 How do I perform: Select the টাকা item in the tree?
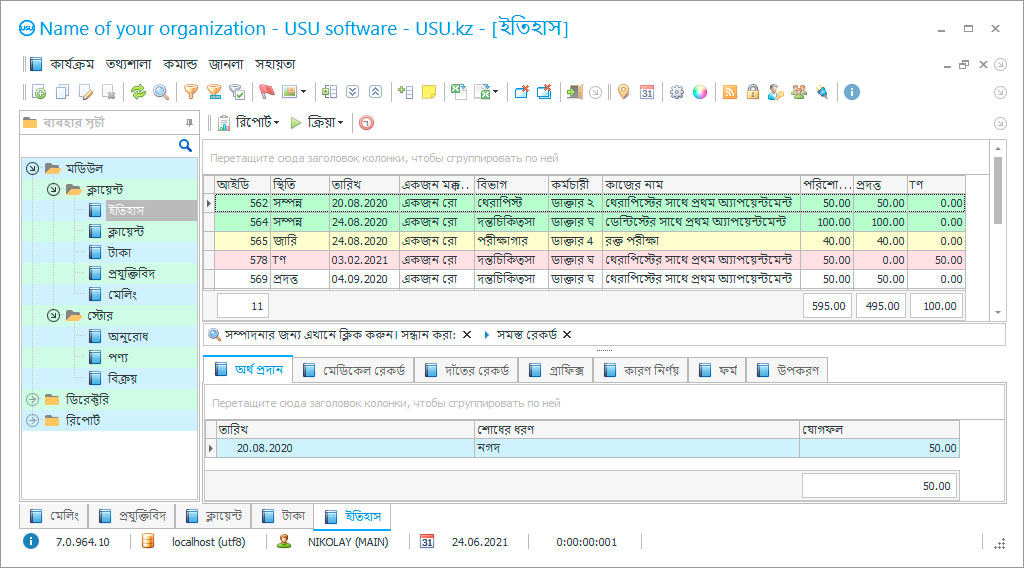[x=119, y=252]
